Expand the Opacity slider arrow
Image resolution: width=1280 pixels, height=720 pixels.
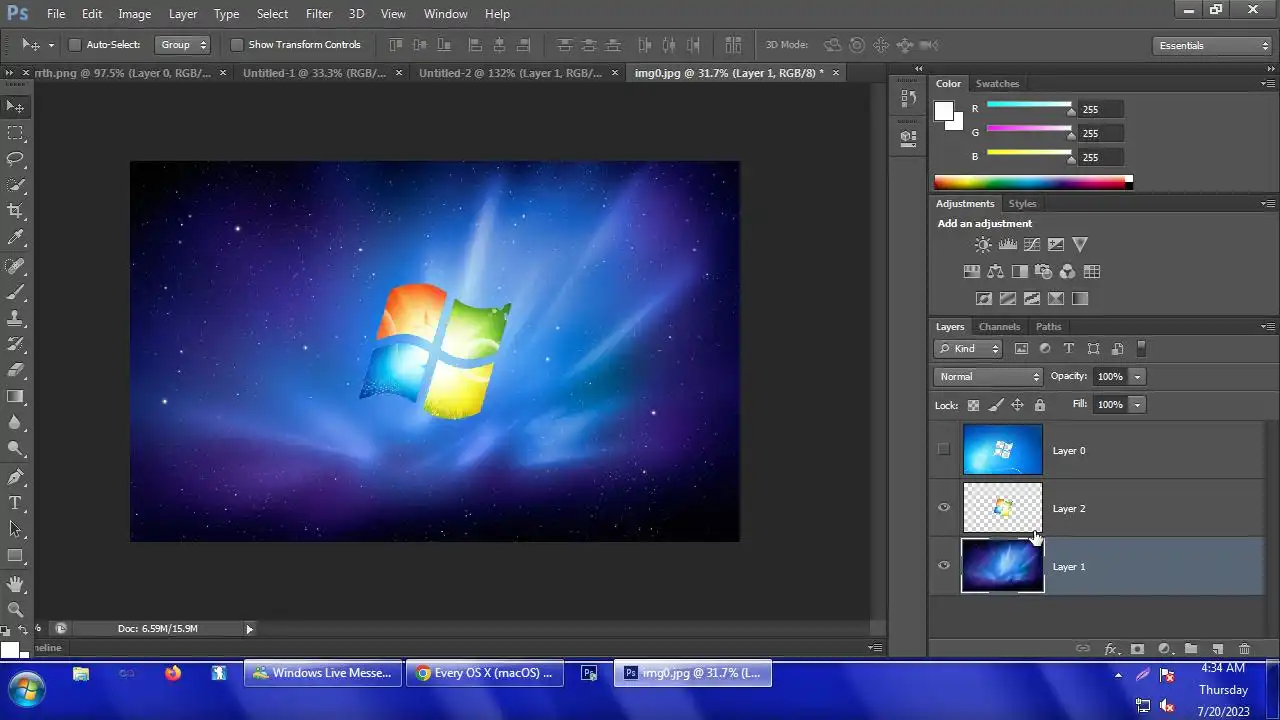(1138, 377)
